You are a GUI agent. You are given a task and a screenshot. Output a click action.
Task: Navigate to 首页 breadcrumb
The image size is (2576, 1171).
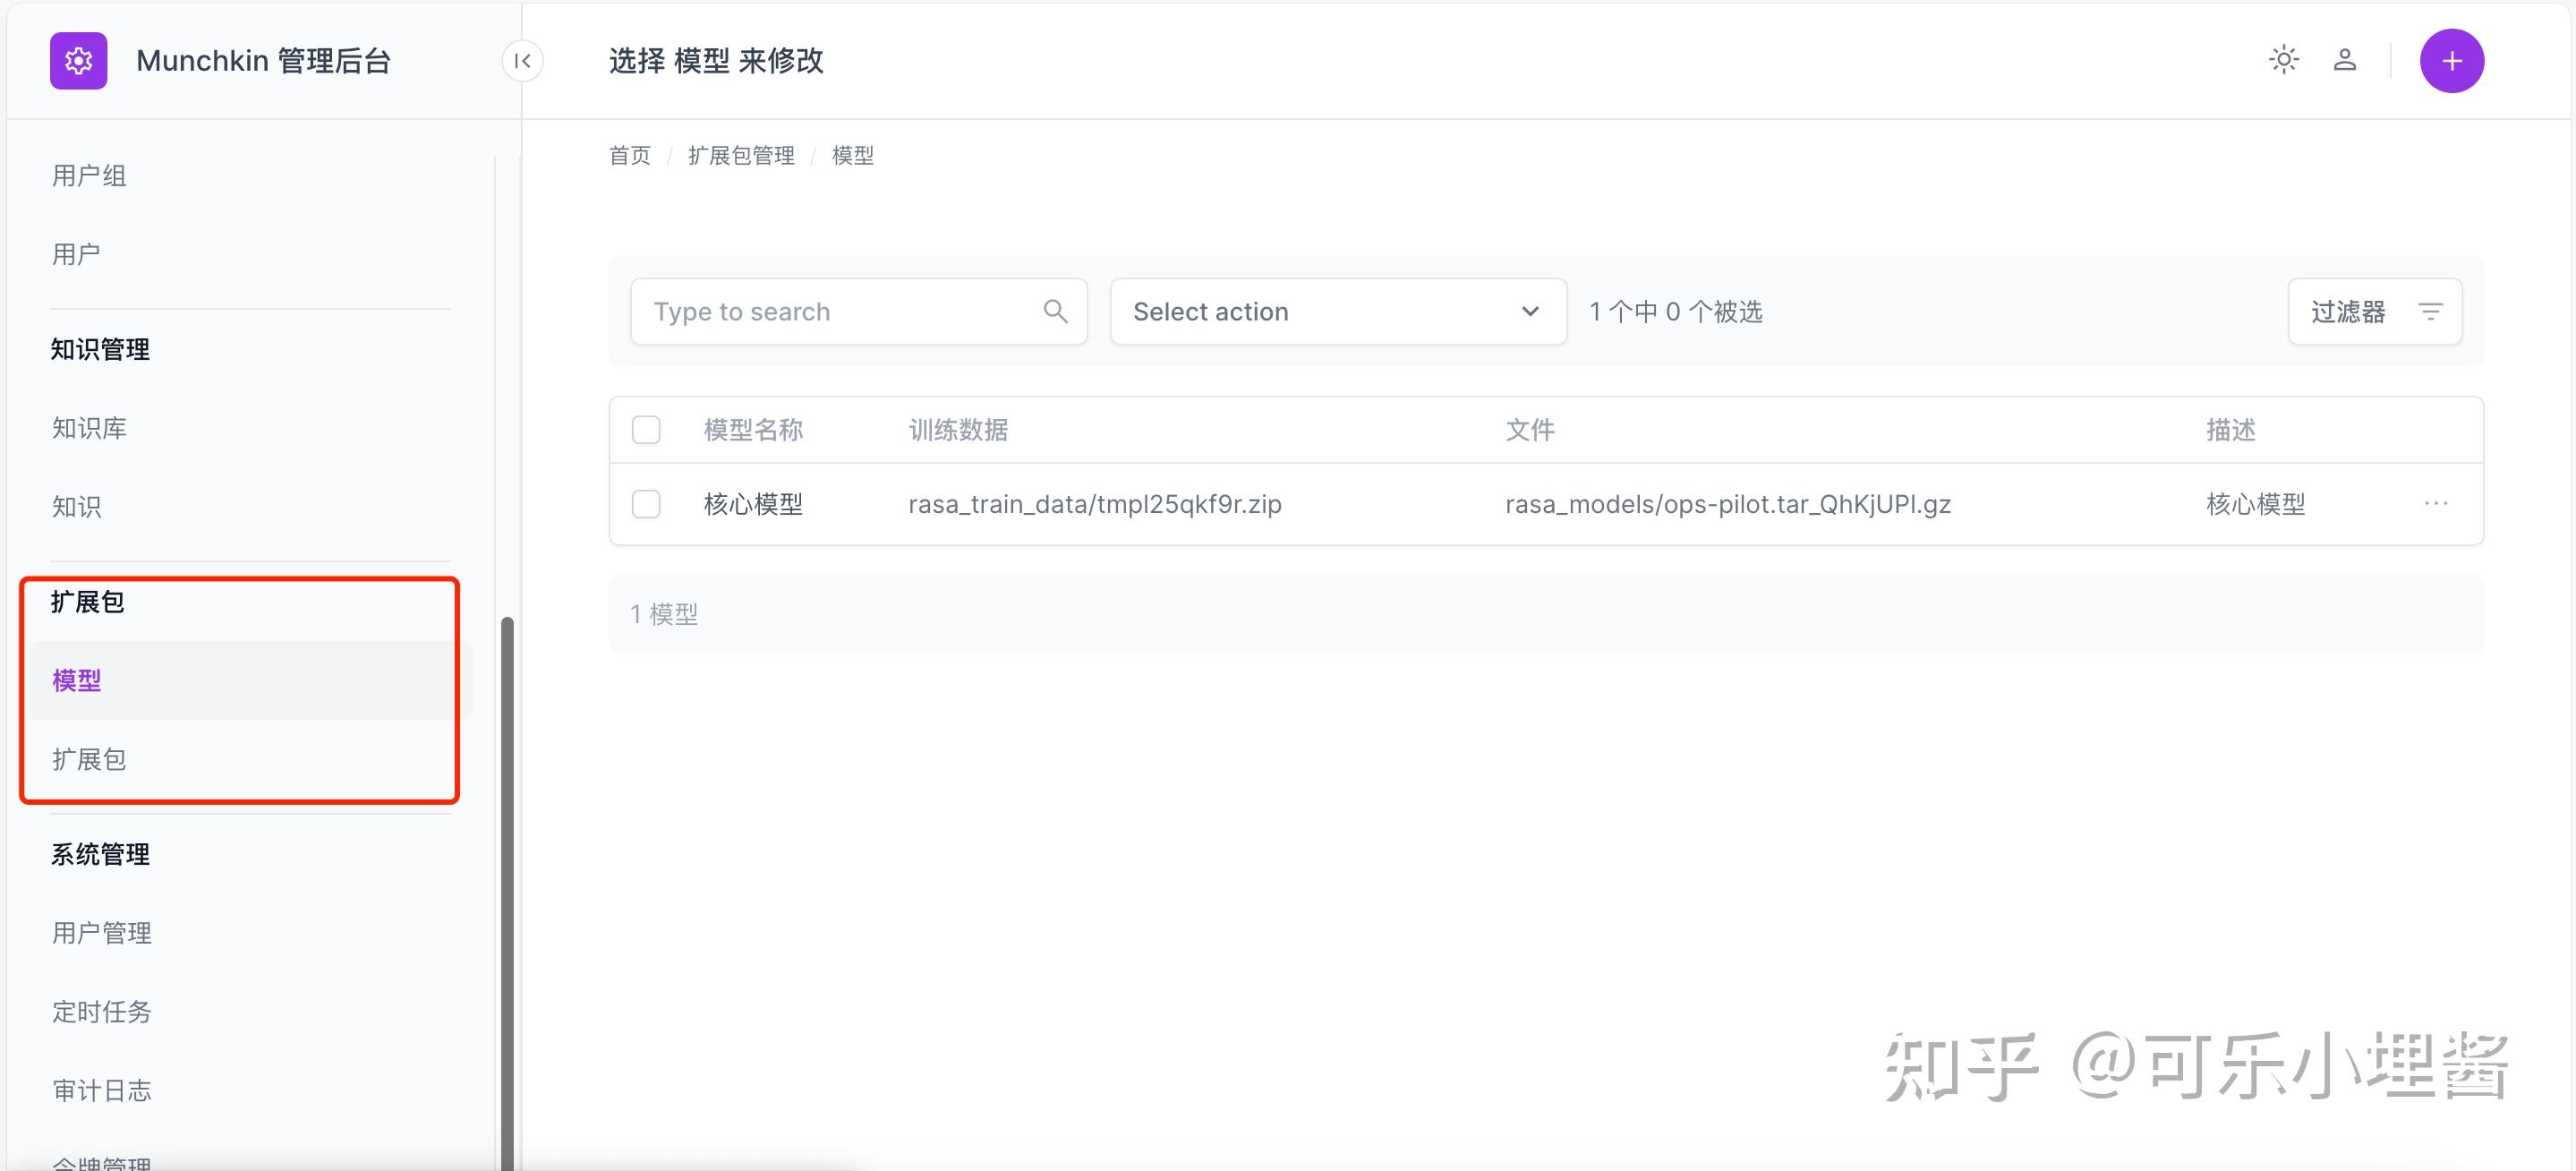(x=629, y=156)
